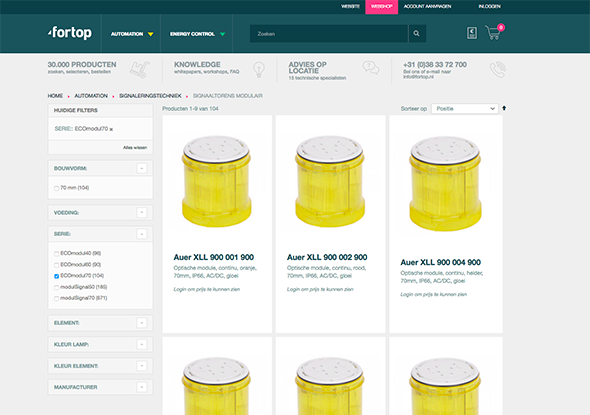Tick the modulSignal70 checkbox

point(56,298)
